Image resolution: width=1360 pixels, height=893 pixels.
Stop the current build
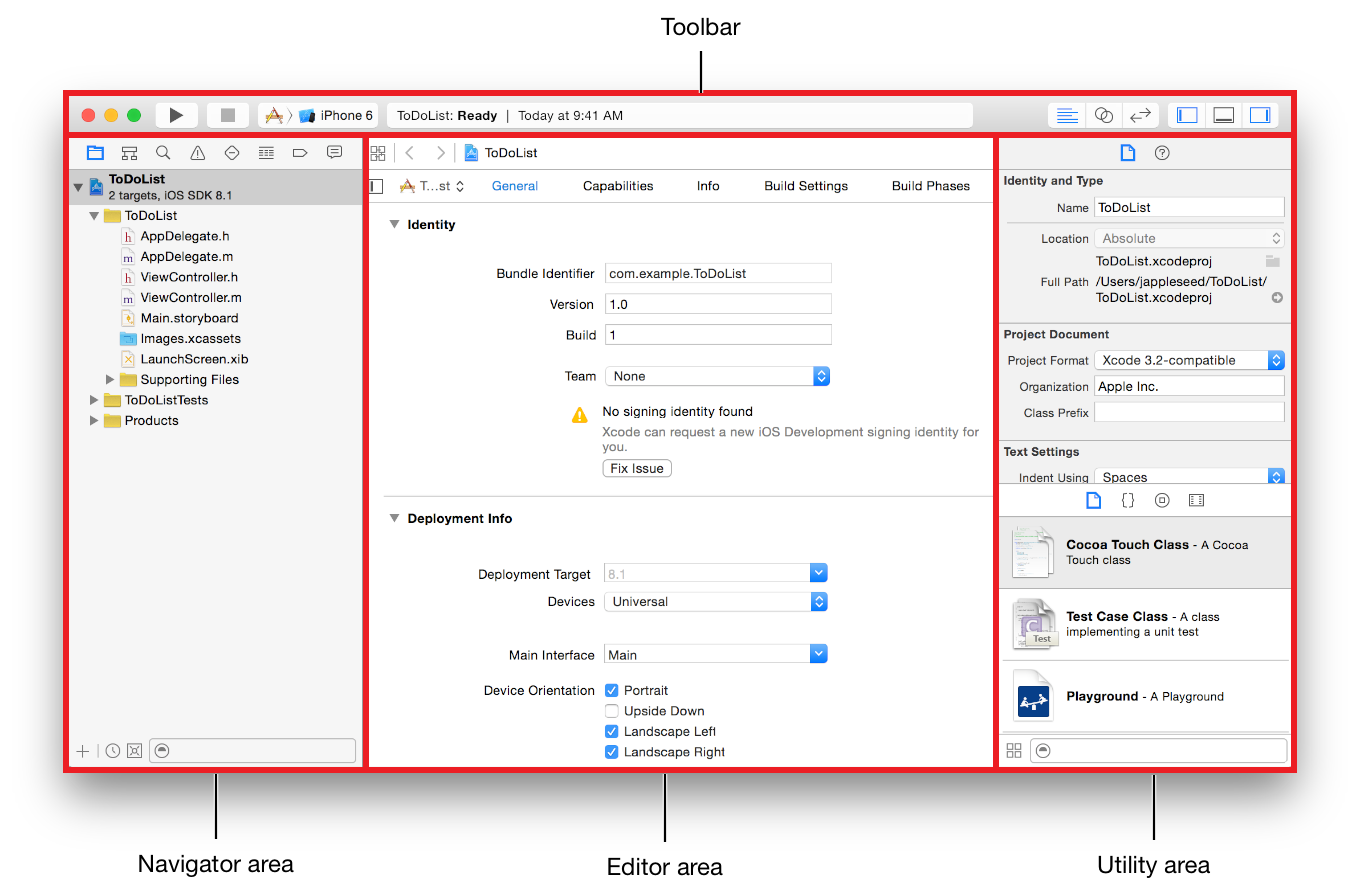(227, 114)
